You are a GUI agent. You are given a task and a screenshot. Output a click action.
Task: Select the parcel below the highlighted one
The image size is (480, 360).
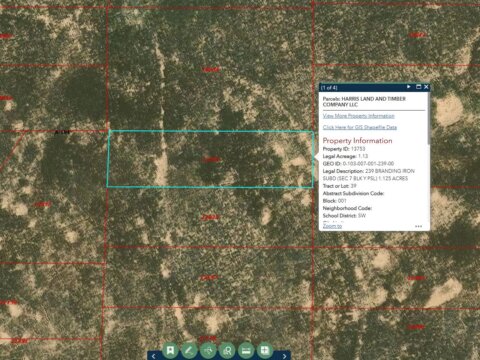tap(210, 217)
